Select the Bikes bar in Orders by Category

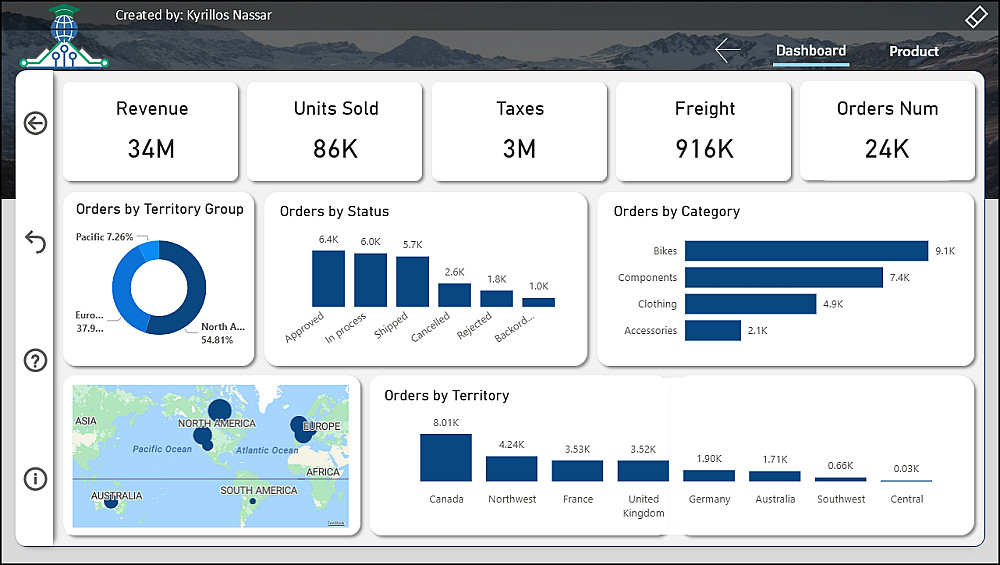(806, 251)
